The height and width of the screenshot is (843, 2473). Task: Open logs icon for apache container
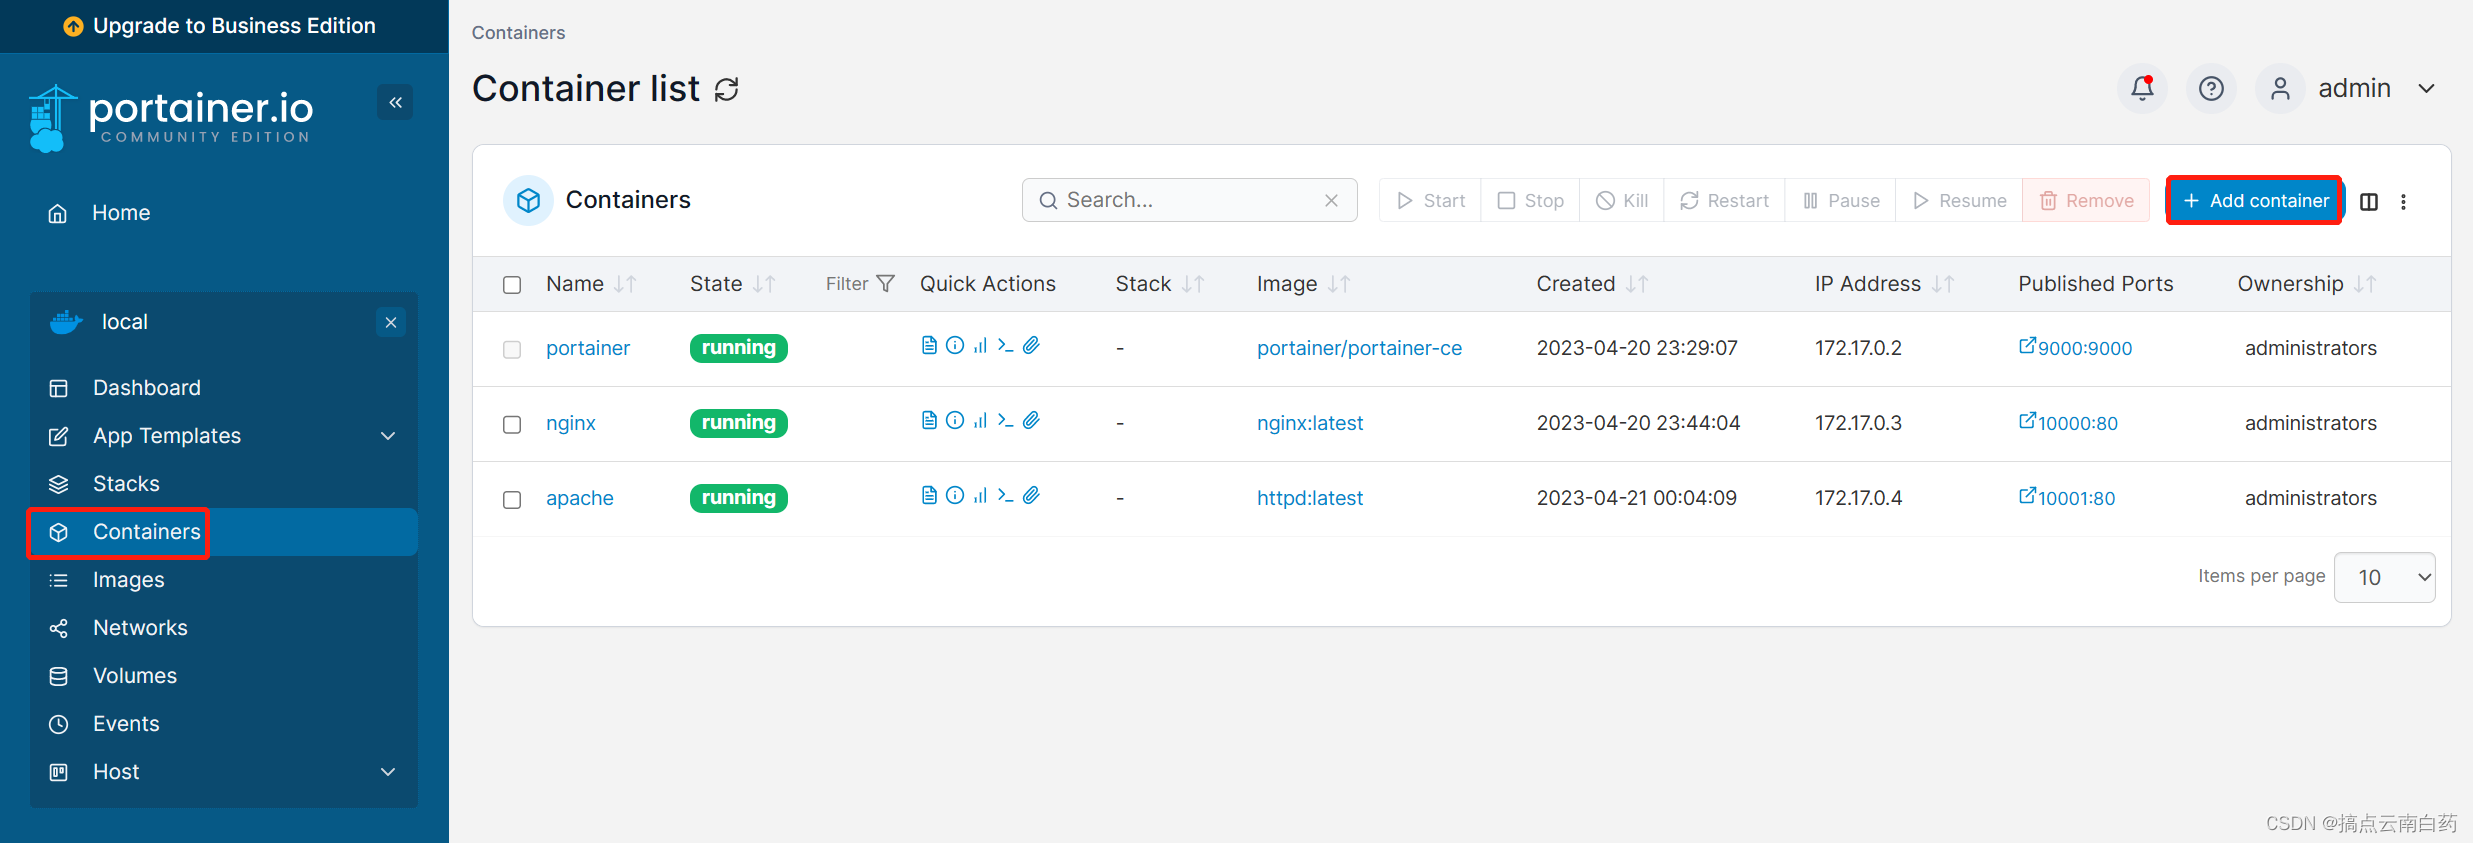pyautogui.click(x=929, y=495)
